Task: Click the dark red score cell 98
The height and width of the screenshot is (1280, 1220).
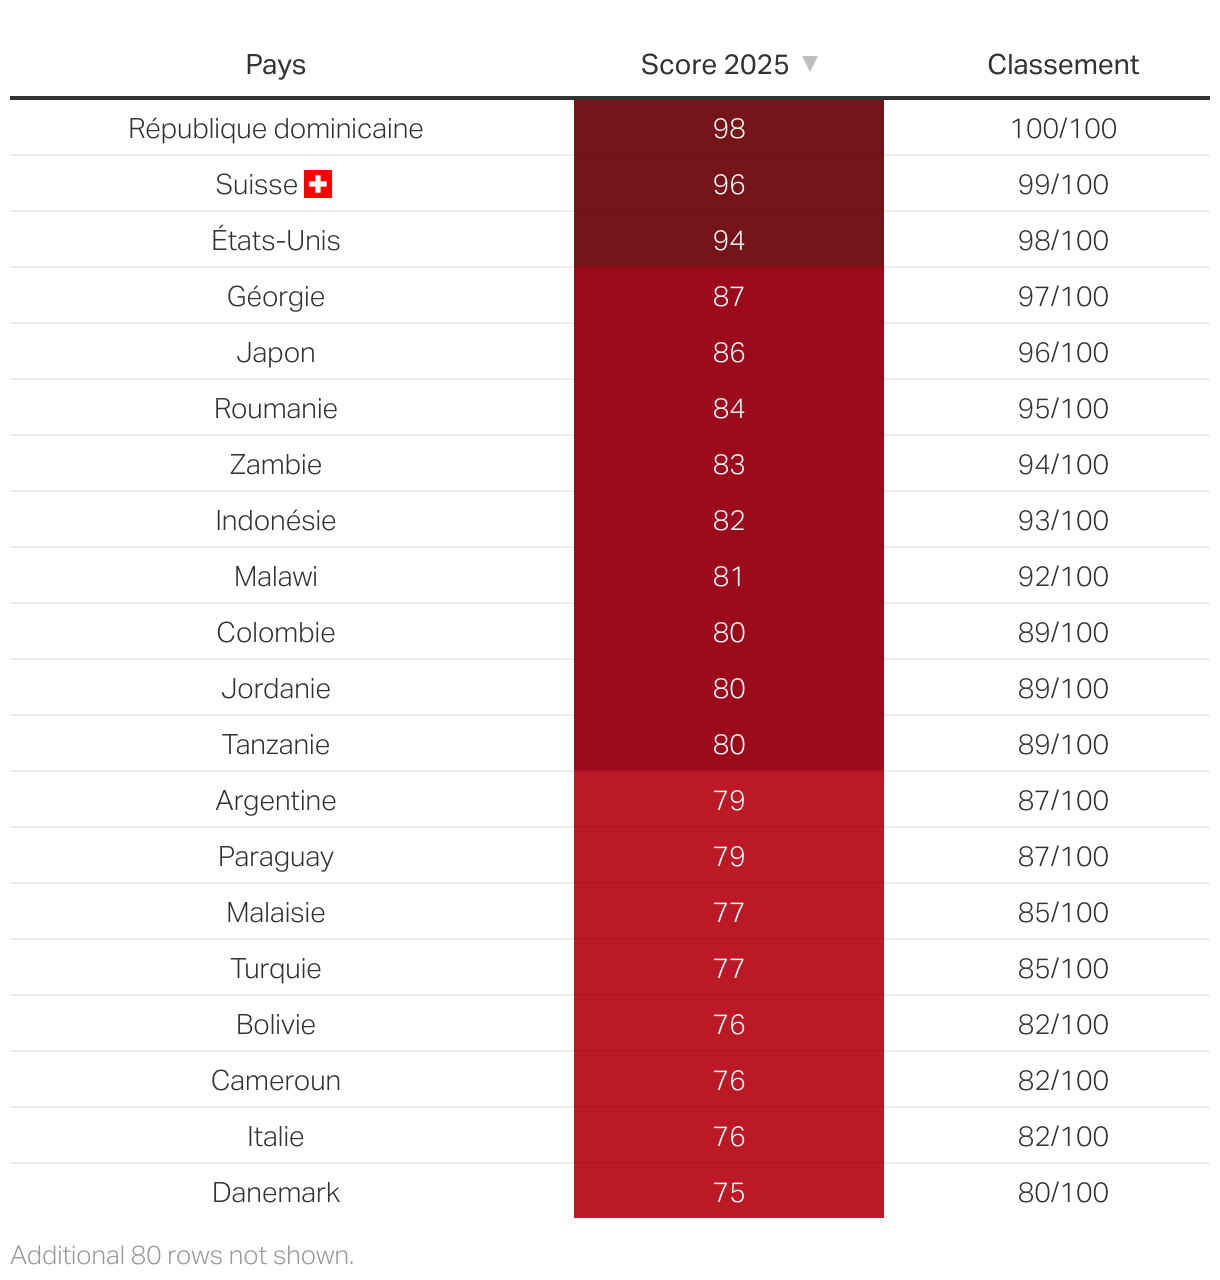Action: pos(729,129)
